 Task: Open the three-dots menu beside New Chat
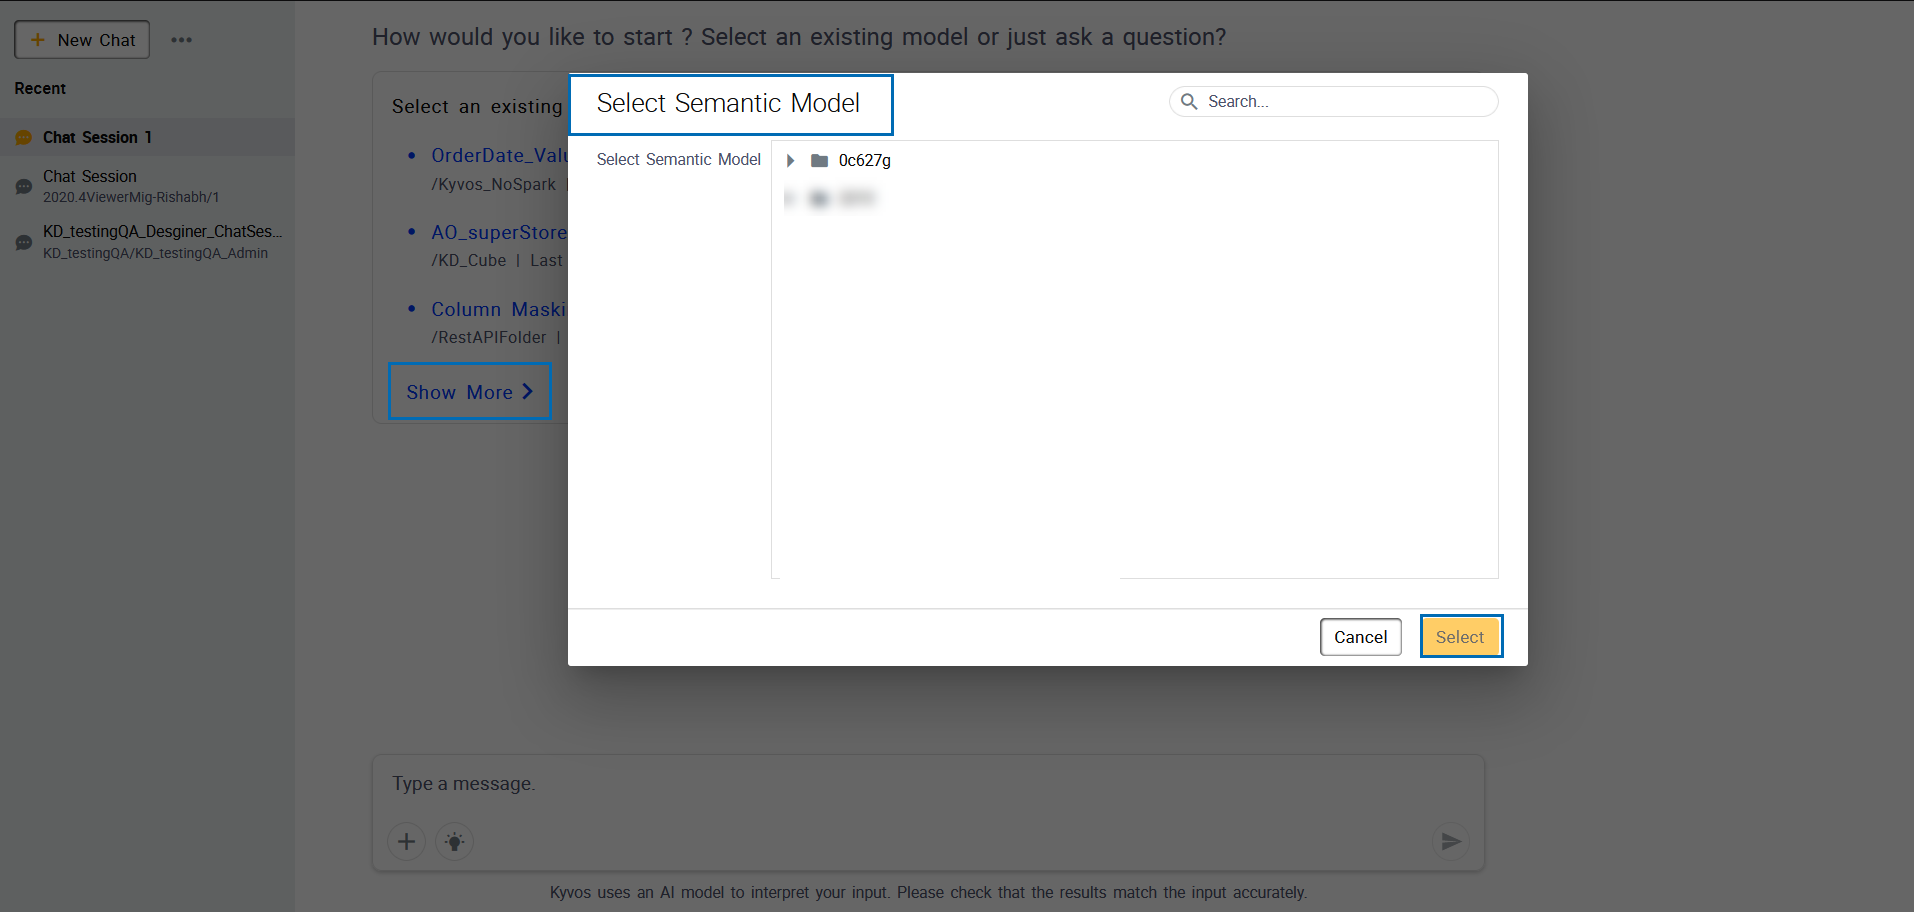(181, 40)
